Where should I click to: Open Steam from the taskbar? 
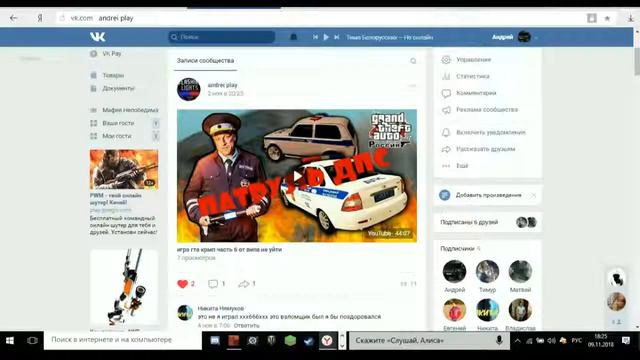pos(308,340)
